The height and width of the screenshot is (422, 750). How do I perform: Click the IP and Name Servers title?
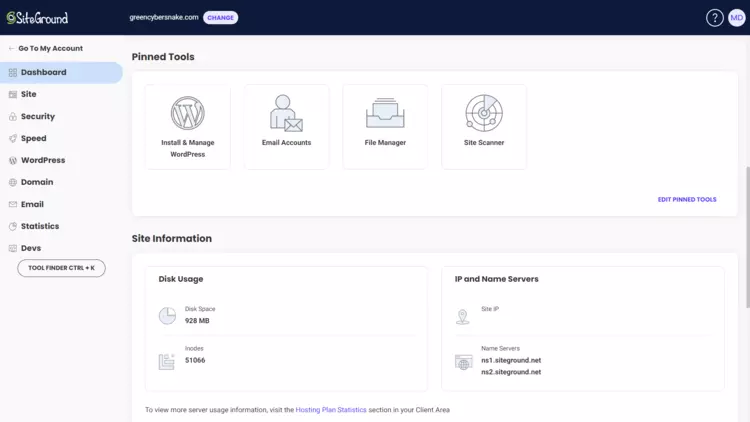[x=496, y=279]
